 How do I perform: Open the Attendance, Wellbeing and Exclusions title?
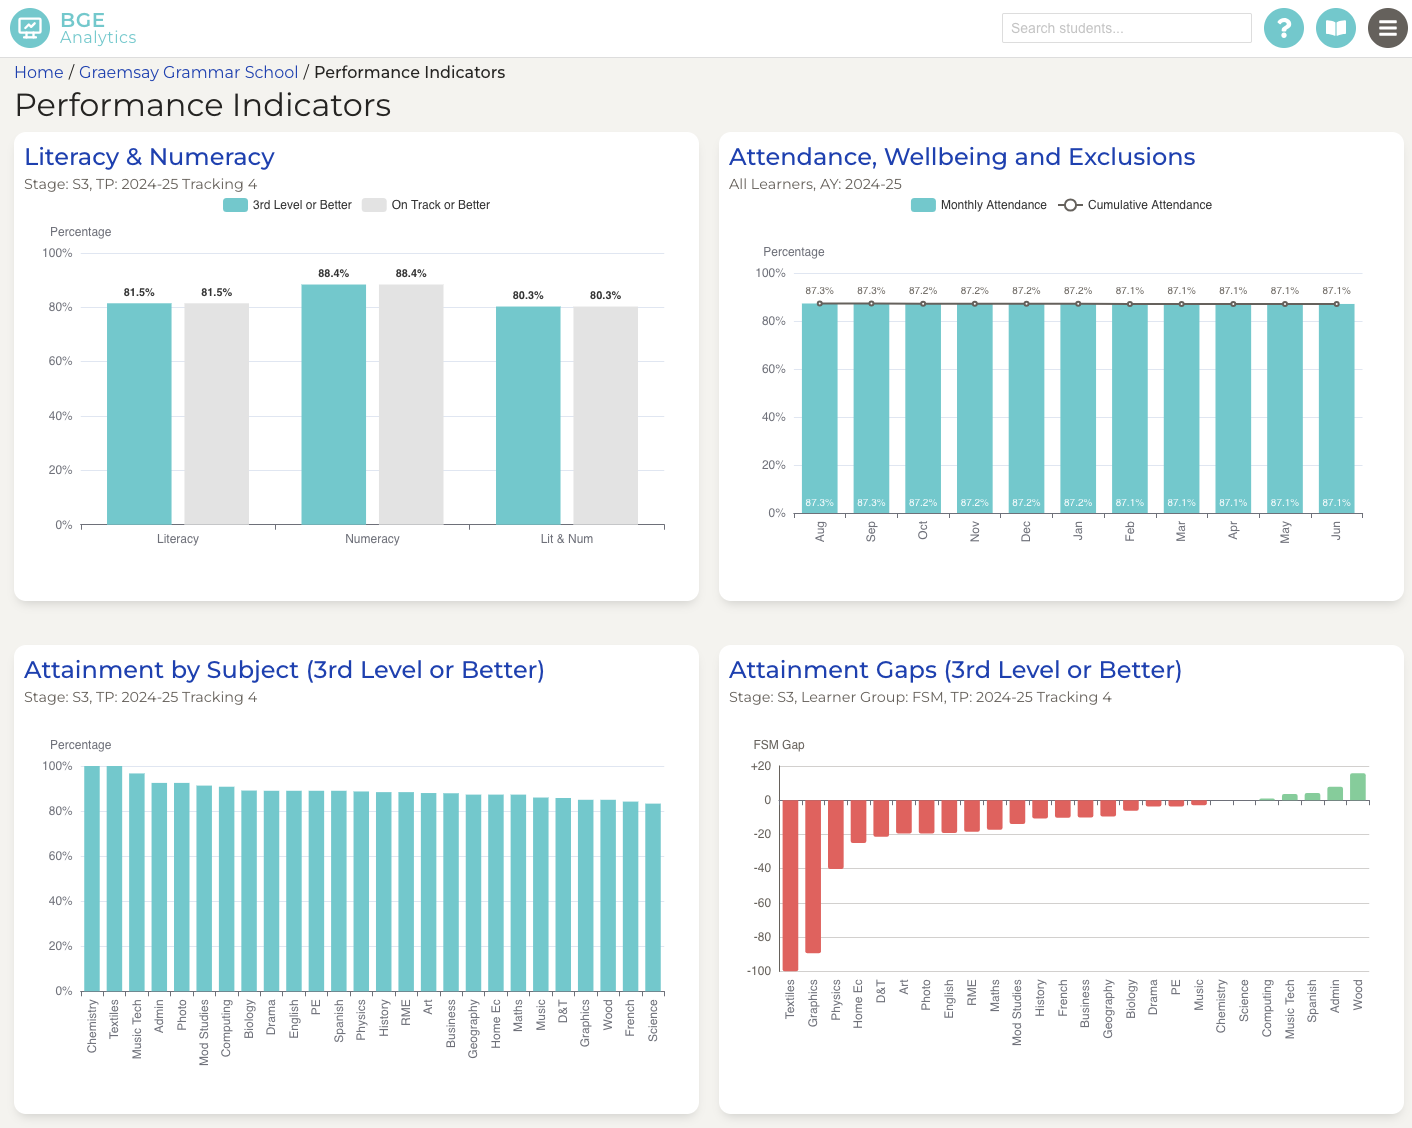pyautogui.click(x=962, y=157)
